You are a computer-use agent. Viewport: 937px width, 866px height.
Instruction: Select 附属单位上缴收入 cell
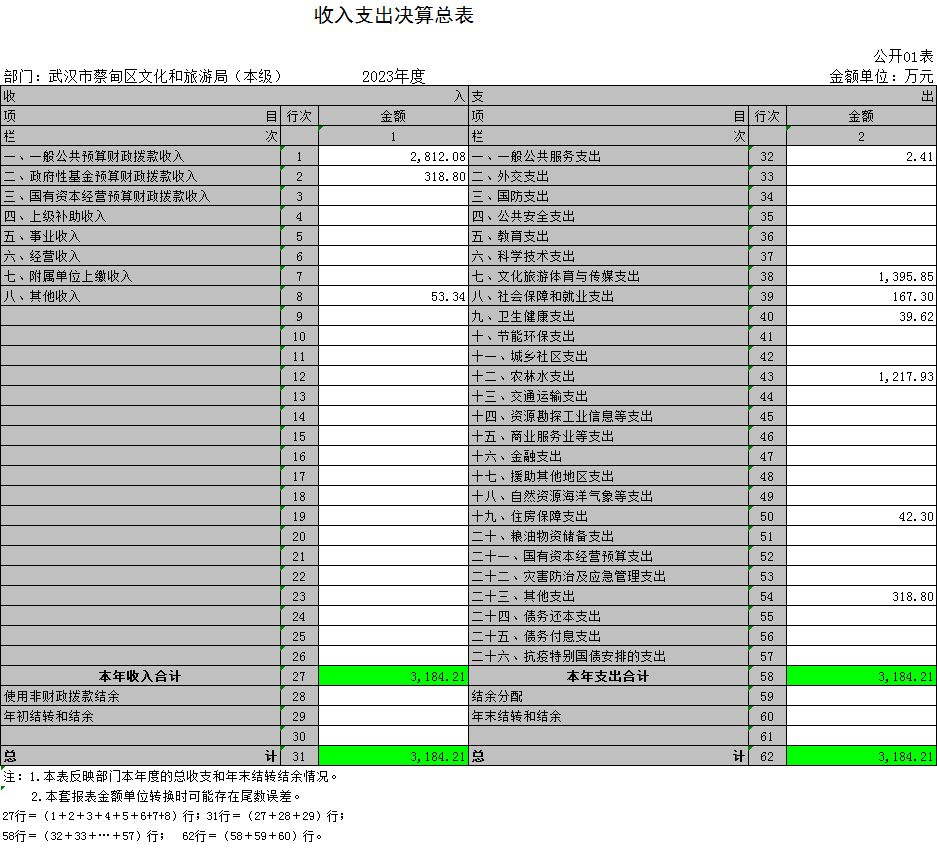click(x=140, y=276)
